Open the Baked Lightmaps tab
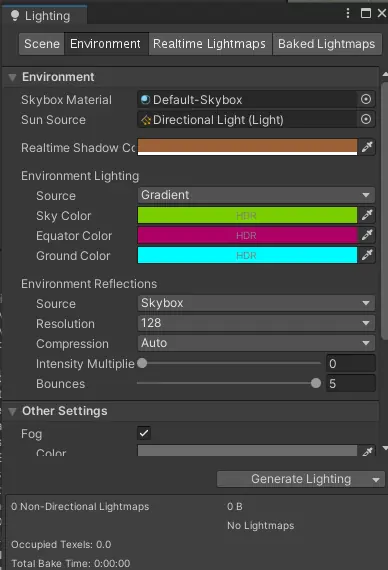 click(x=327, y=44)
